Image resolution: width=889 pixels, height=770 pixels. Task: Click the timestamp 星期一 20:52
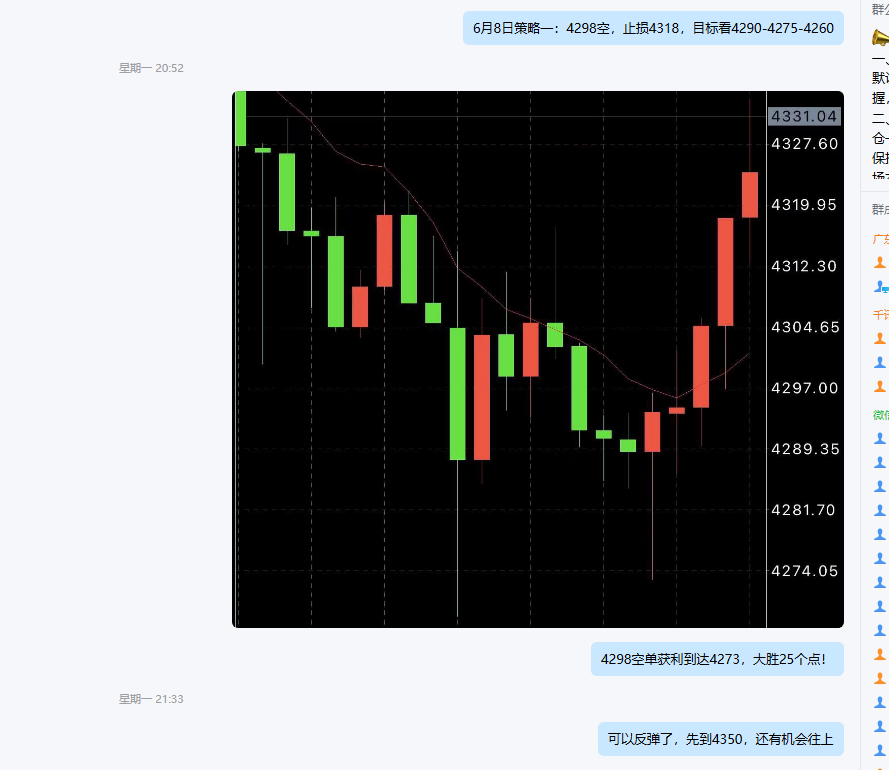coord(151,68)
